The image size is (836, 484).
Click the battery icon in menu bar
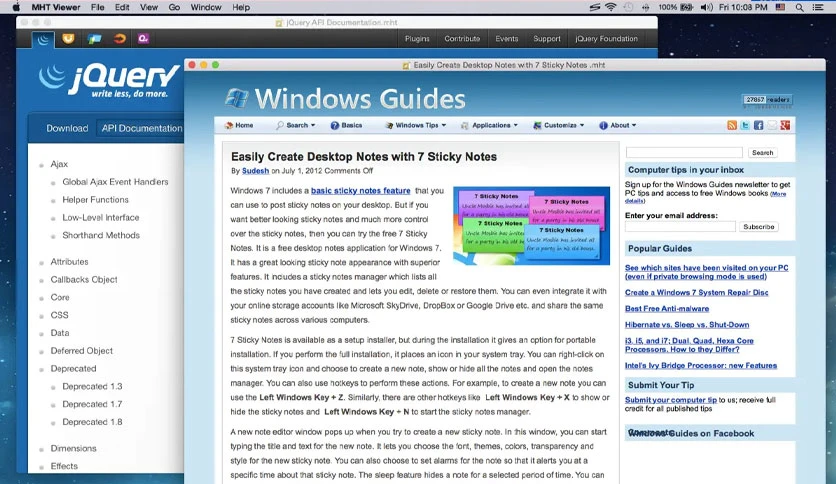tap(687, 7)
